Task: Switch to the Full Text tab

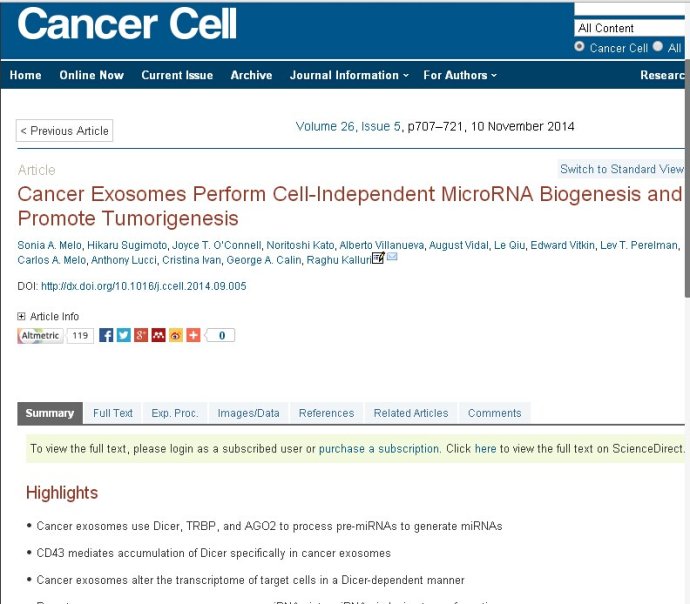Action: tap(113, 413)
